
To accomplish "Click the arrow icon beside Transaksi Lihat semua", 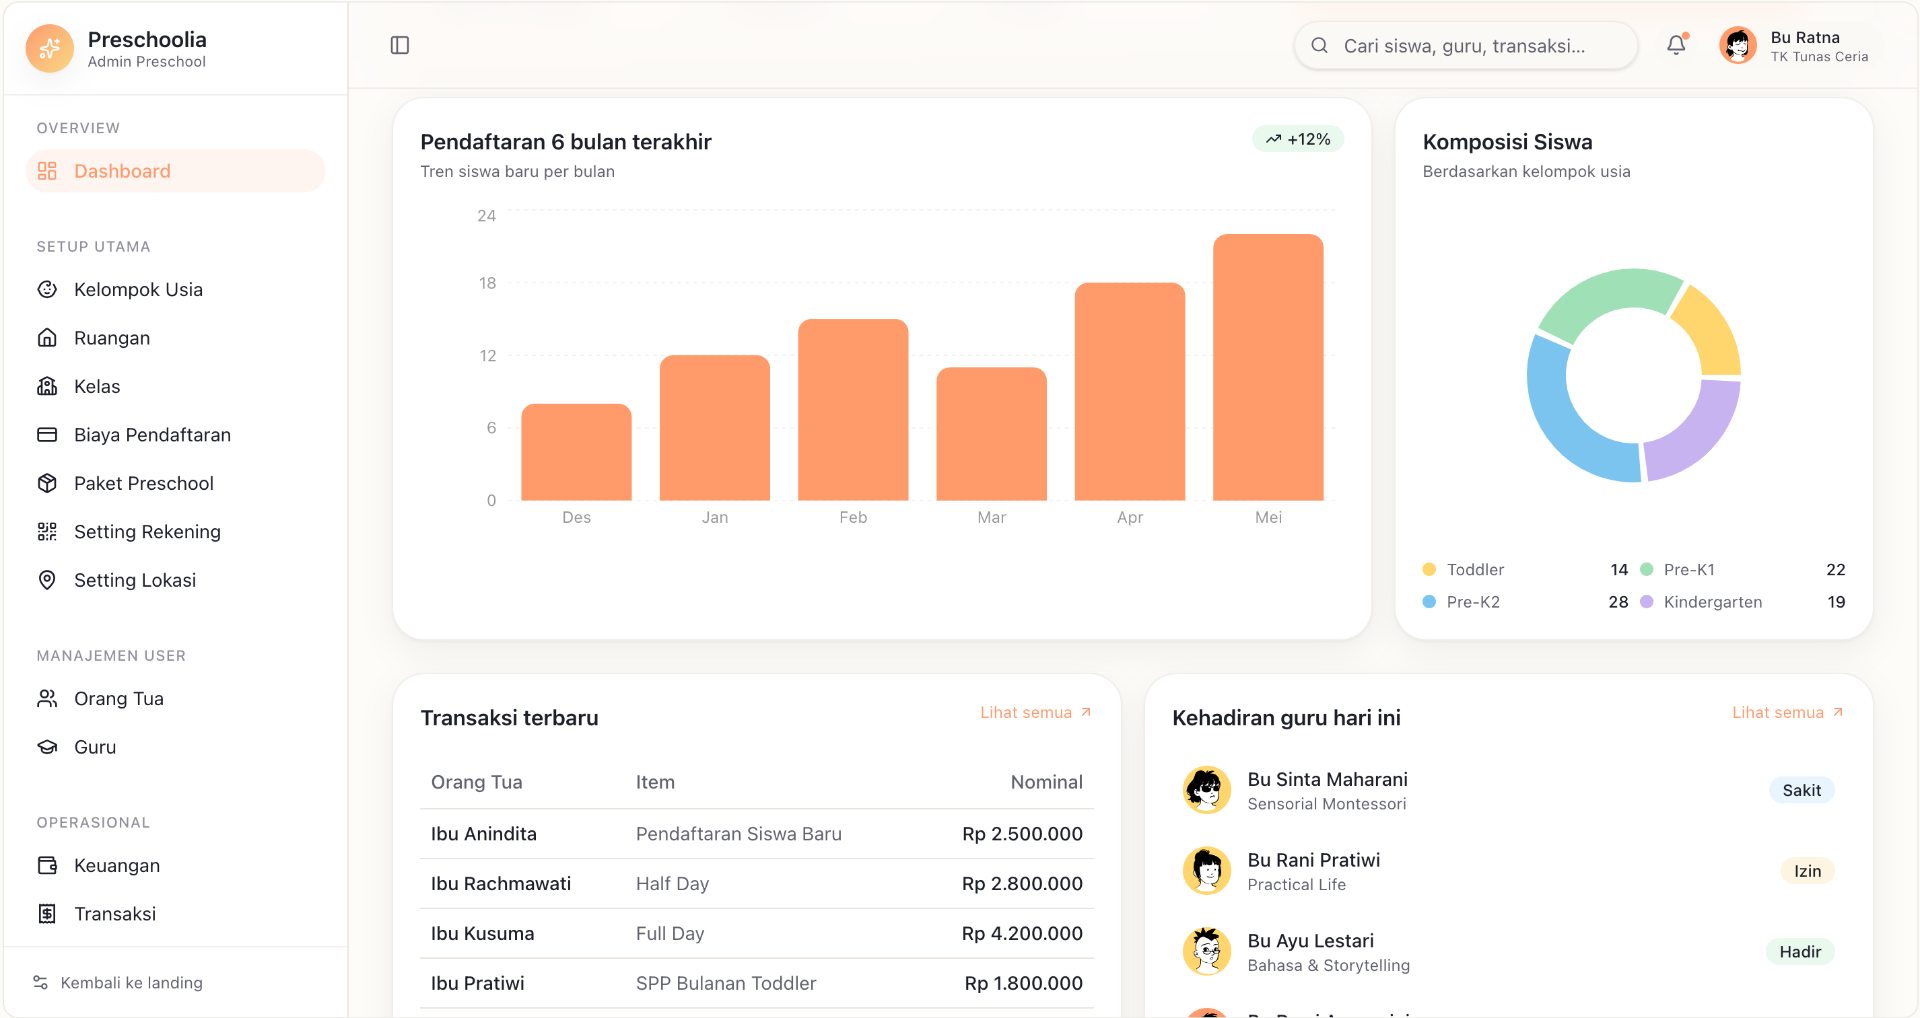I will pyautogui.click(x=1086, y=712).
